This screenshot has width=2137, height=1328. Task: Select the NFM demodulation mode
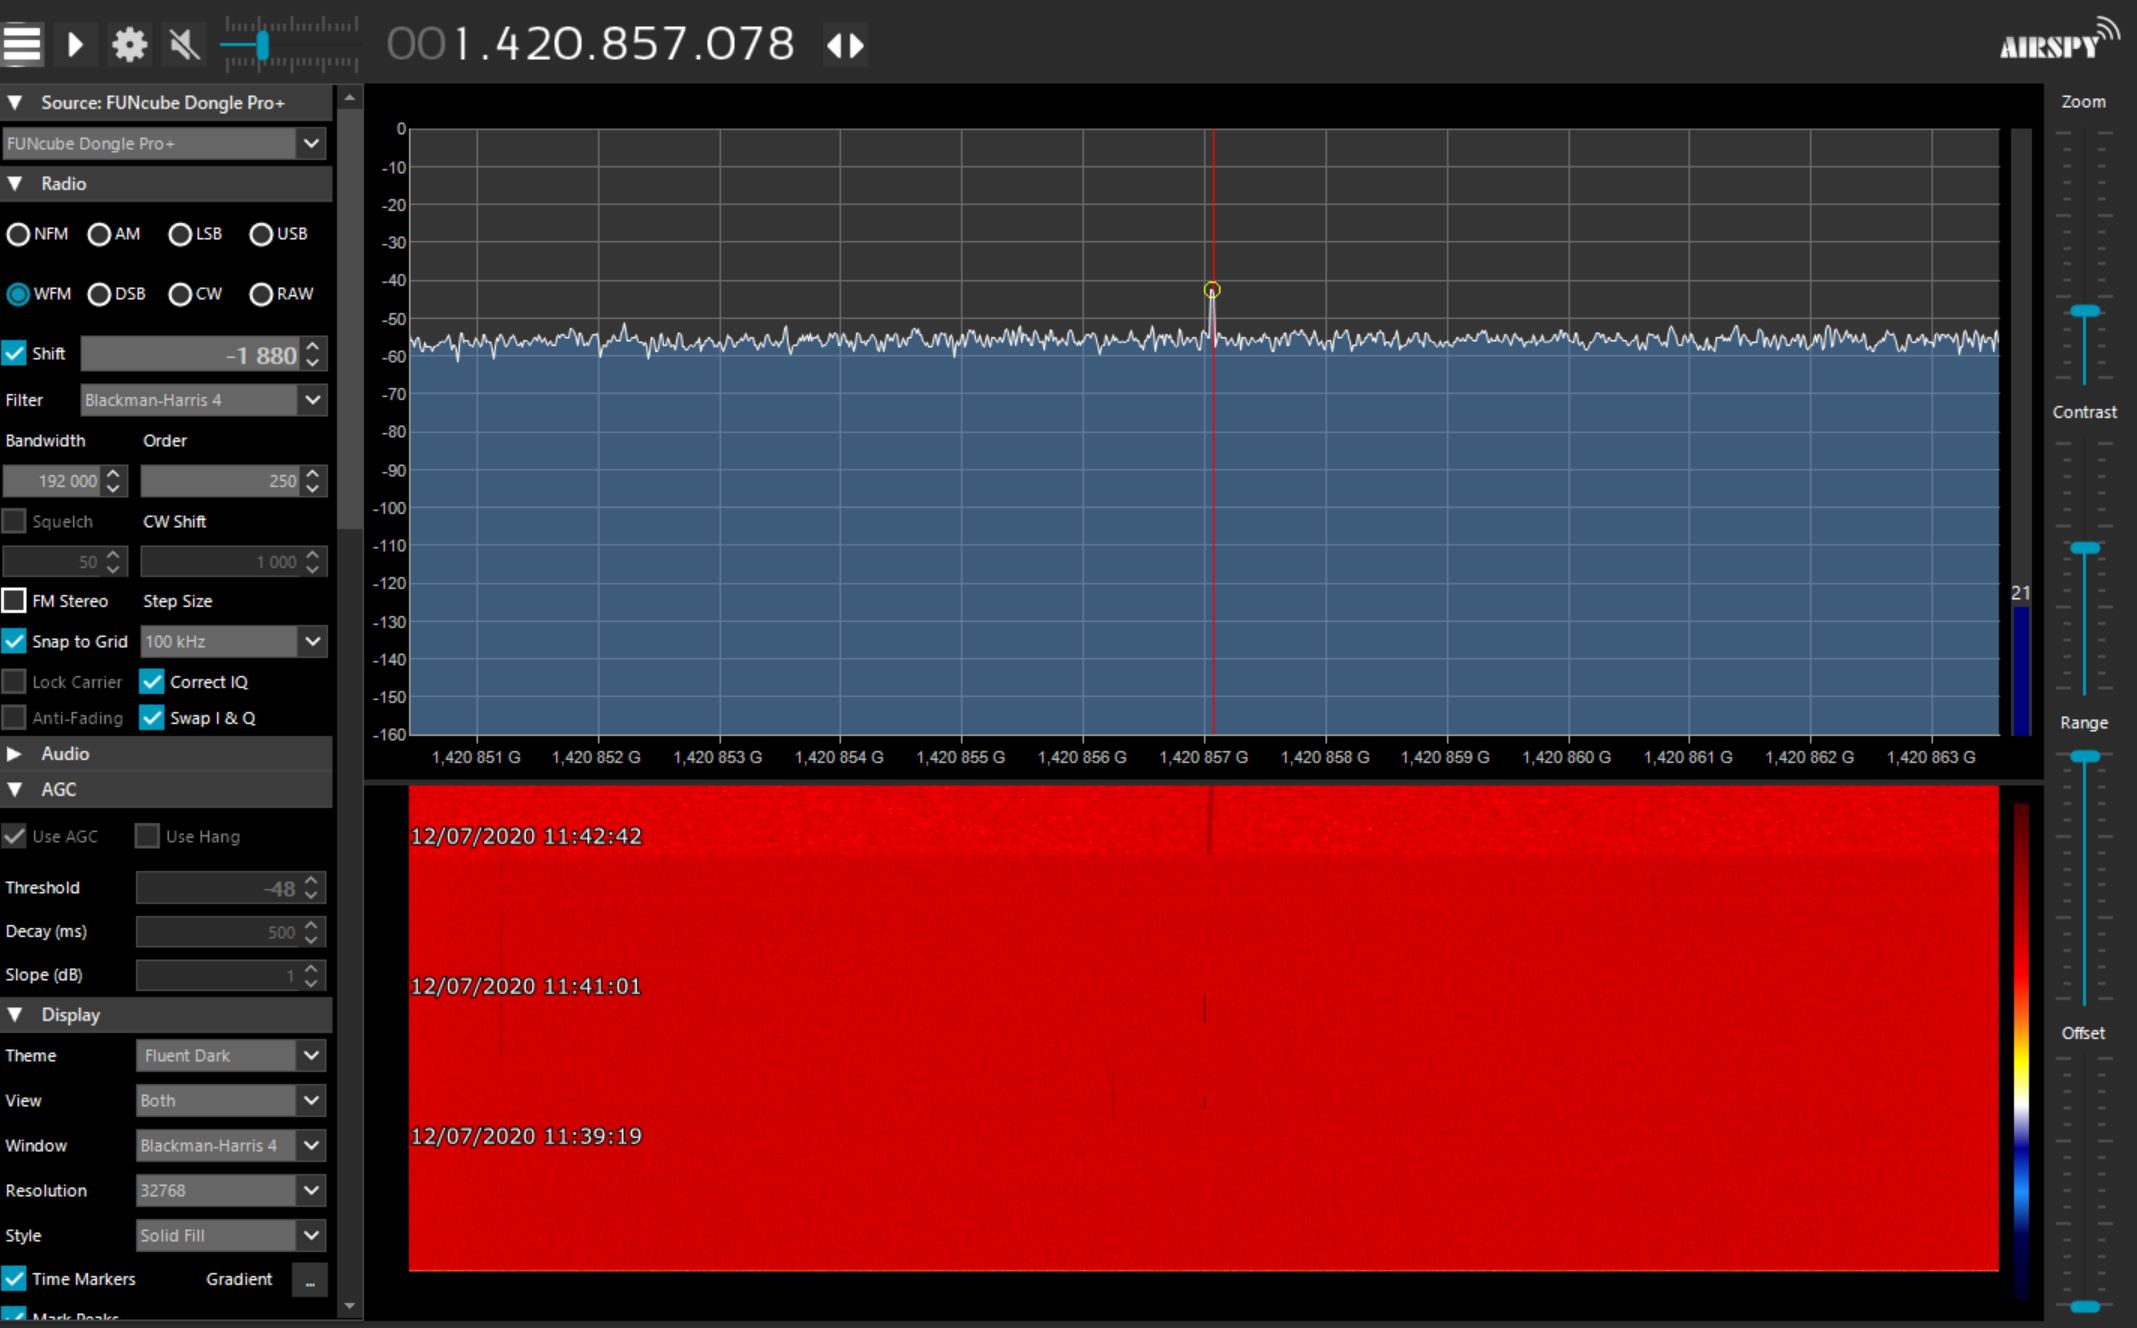tap(18, 234)
